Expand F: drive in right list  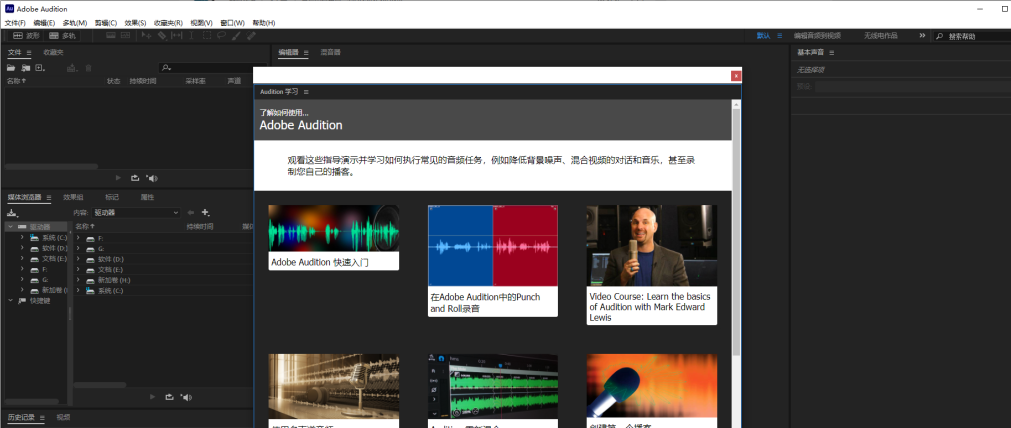pos(79,238)
